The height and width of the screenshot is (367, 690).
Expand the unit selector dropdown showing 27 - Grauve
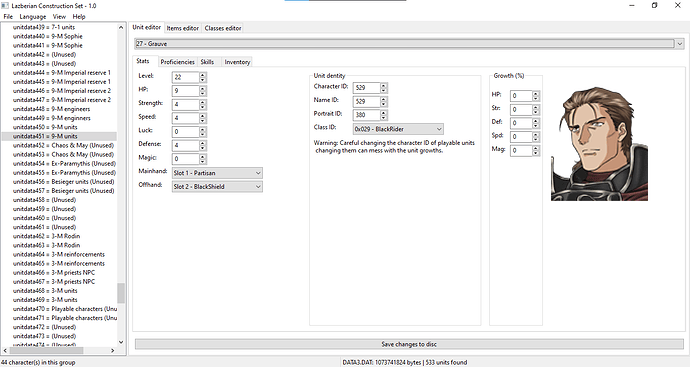coord(680,44)
